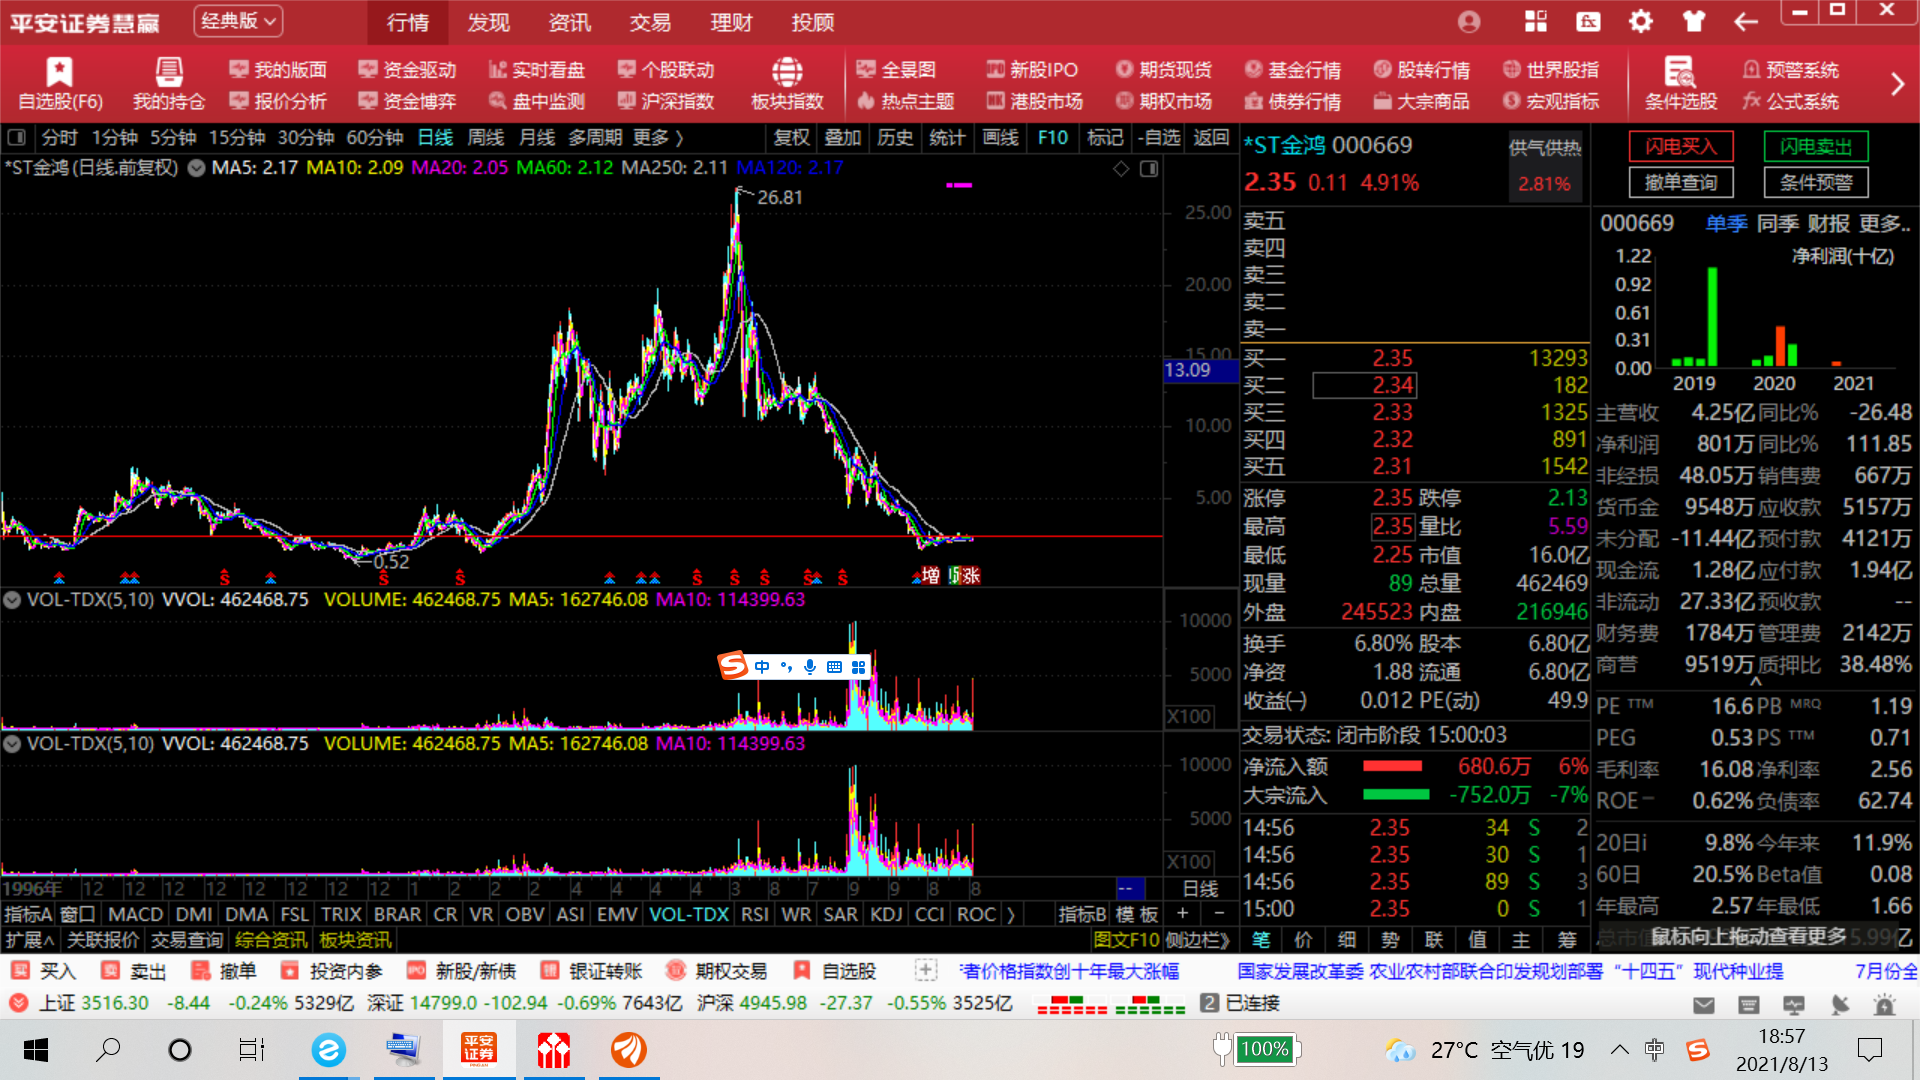Toggle the side panel icon above chart

click(1149, 168)
